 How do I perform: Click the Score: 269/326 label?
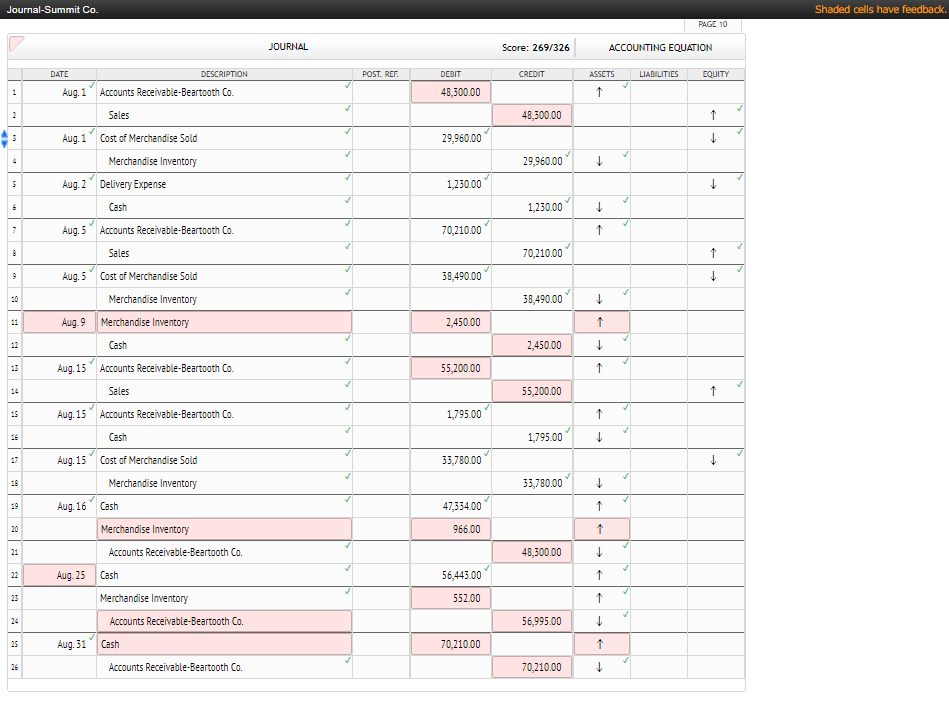click(x=536, y=47)
